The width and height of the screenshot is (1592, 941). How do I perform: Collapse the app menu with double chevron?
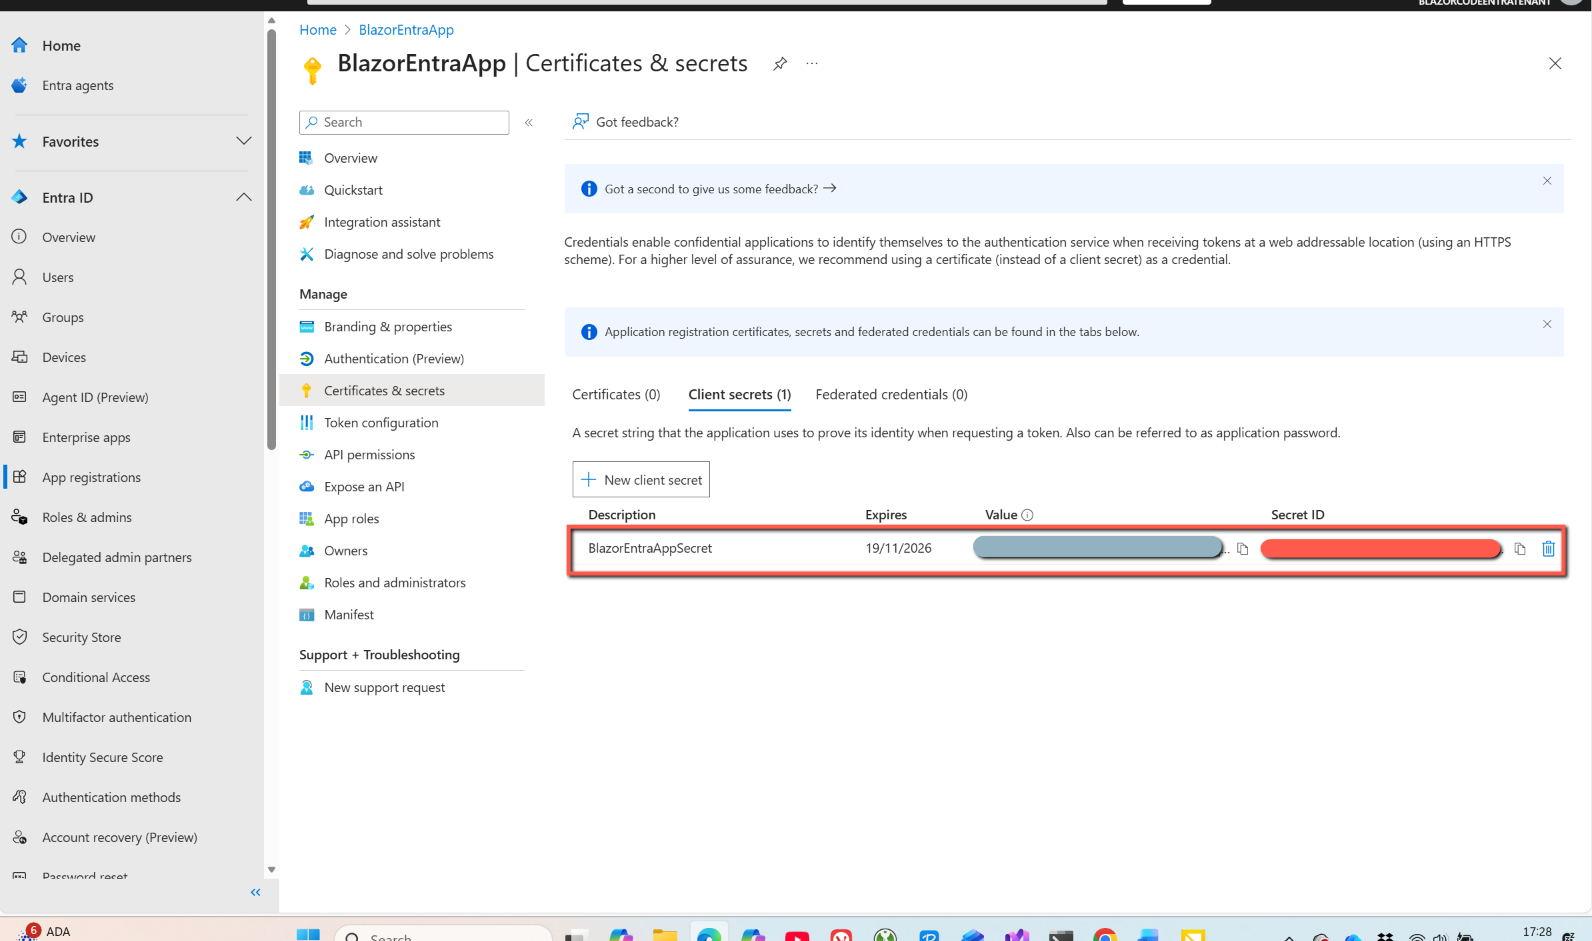tap(529, 122)
